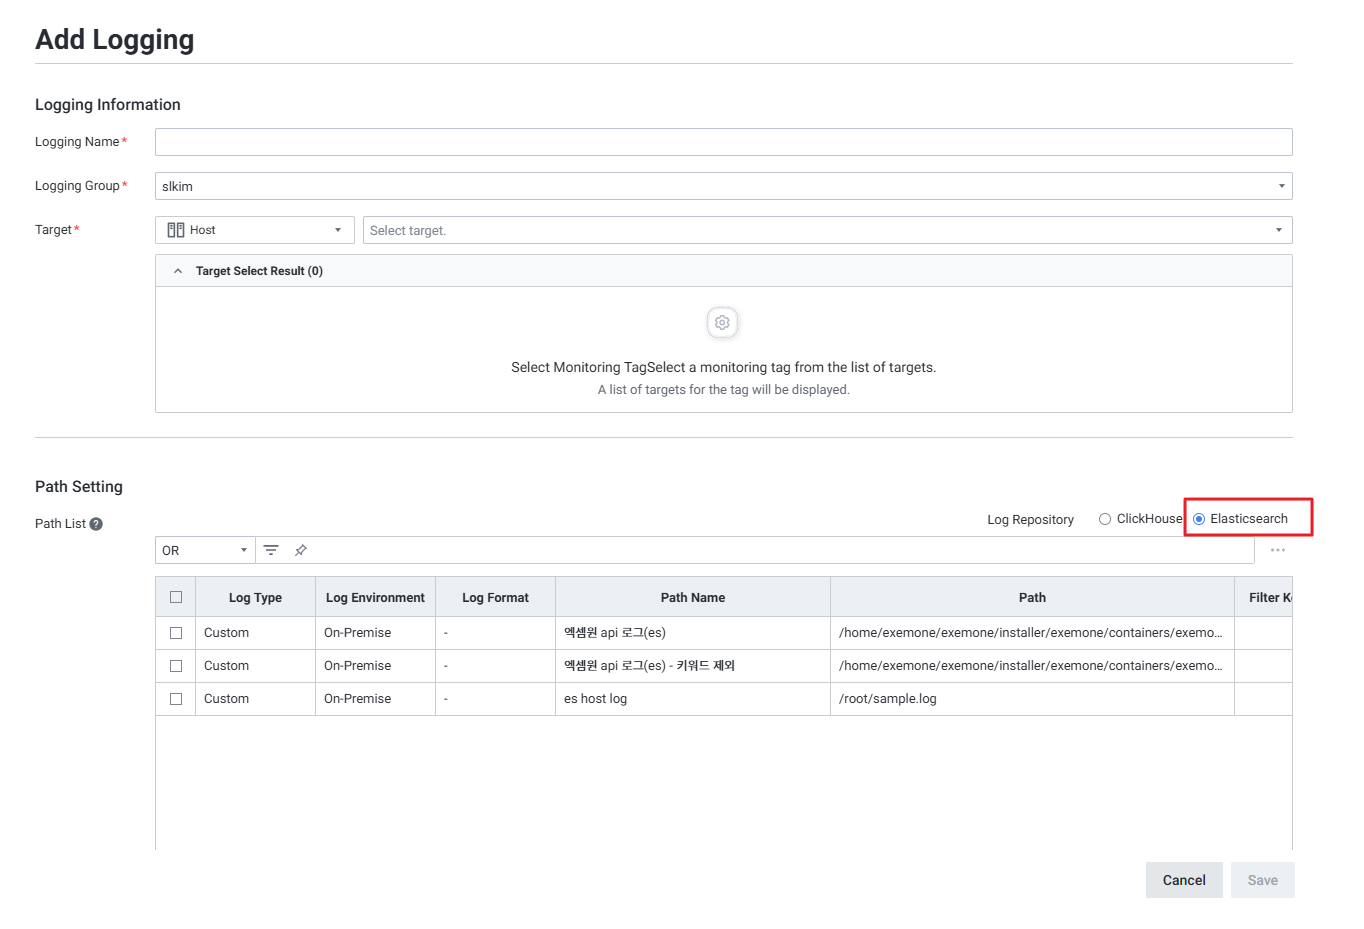Click the filter lines icon
The height and width of the screenshot is (929, 1364).
pos(271,550)
